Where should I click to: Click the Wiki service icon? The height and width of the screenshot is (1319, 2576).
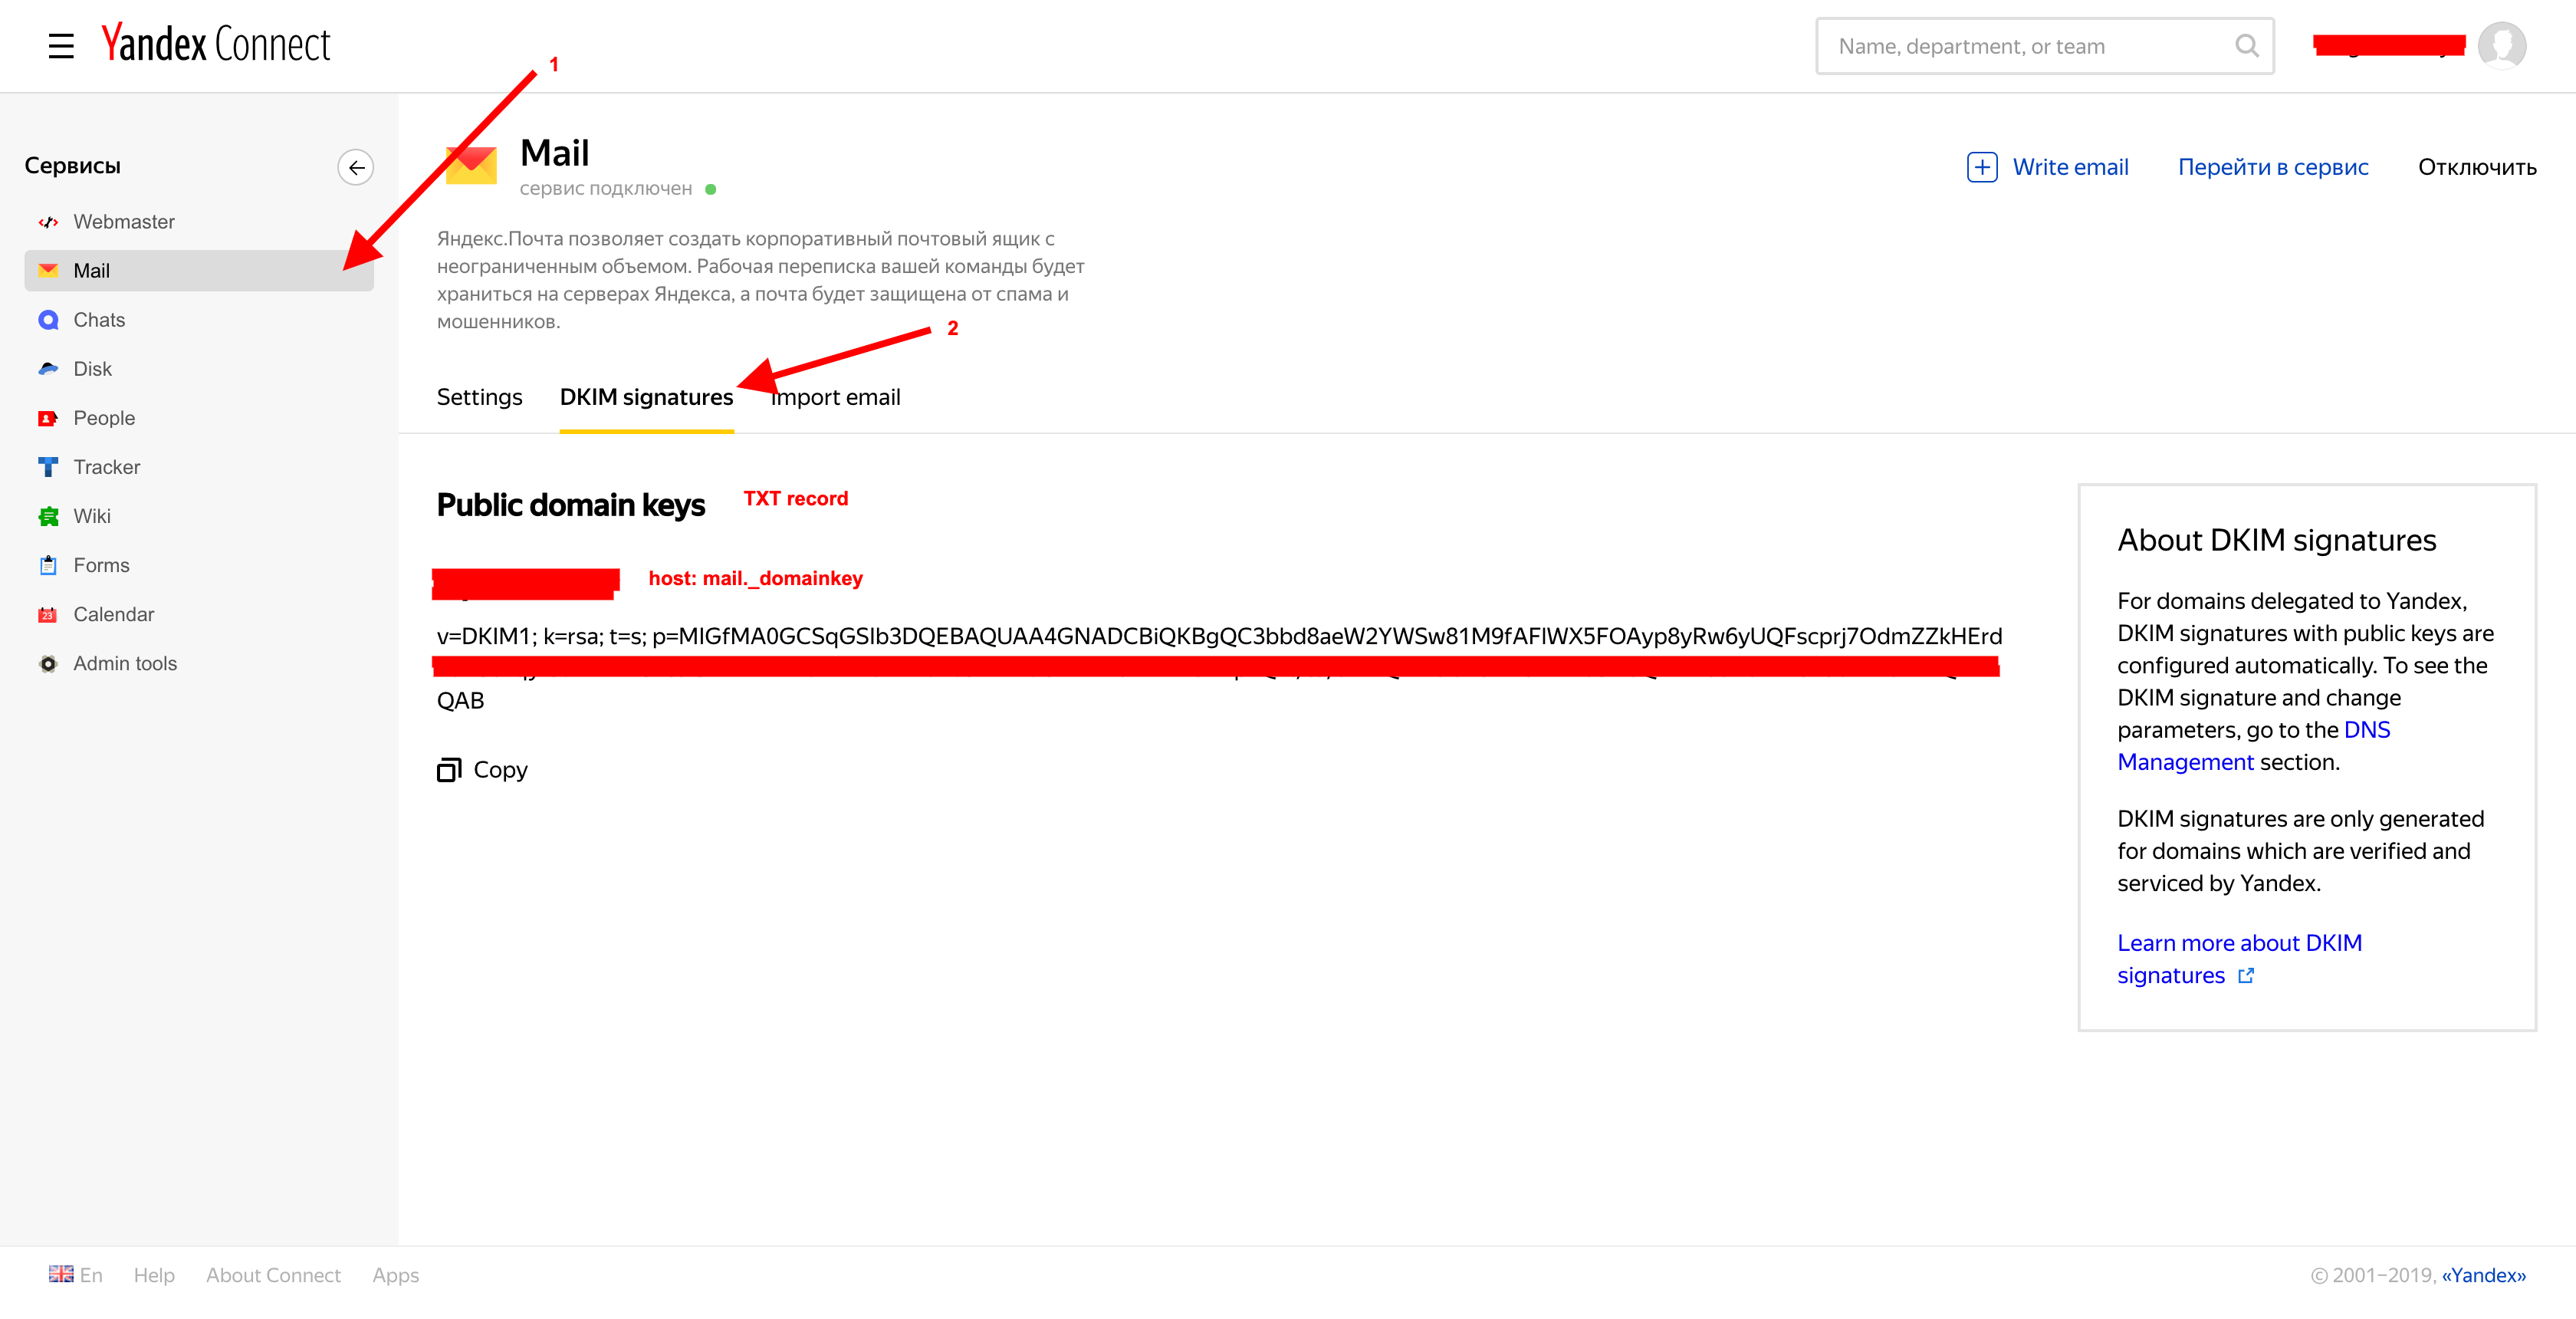click(x=48, y=516)
